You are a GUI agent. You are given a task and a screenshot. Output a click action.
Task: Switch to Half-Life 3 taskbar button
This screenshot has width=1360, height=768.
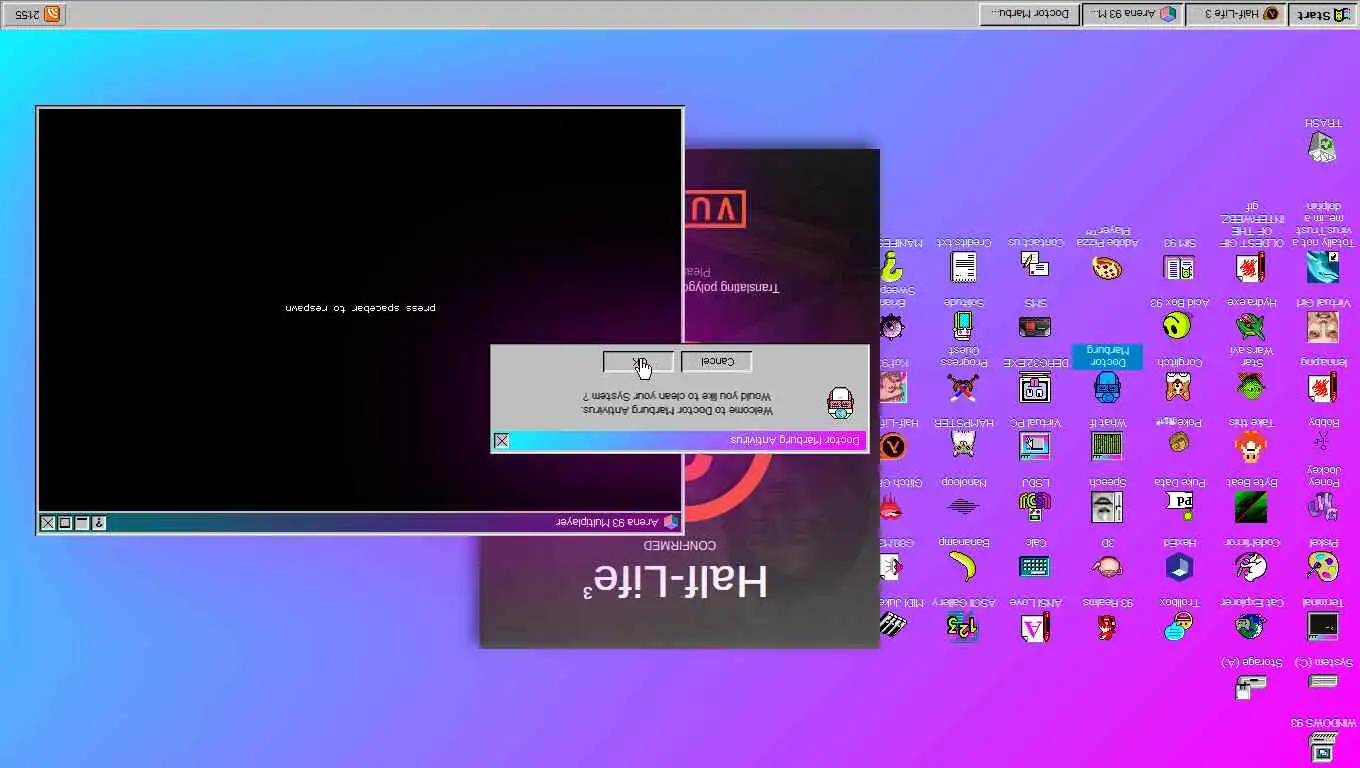1235,14
